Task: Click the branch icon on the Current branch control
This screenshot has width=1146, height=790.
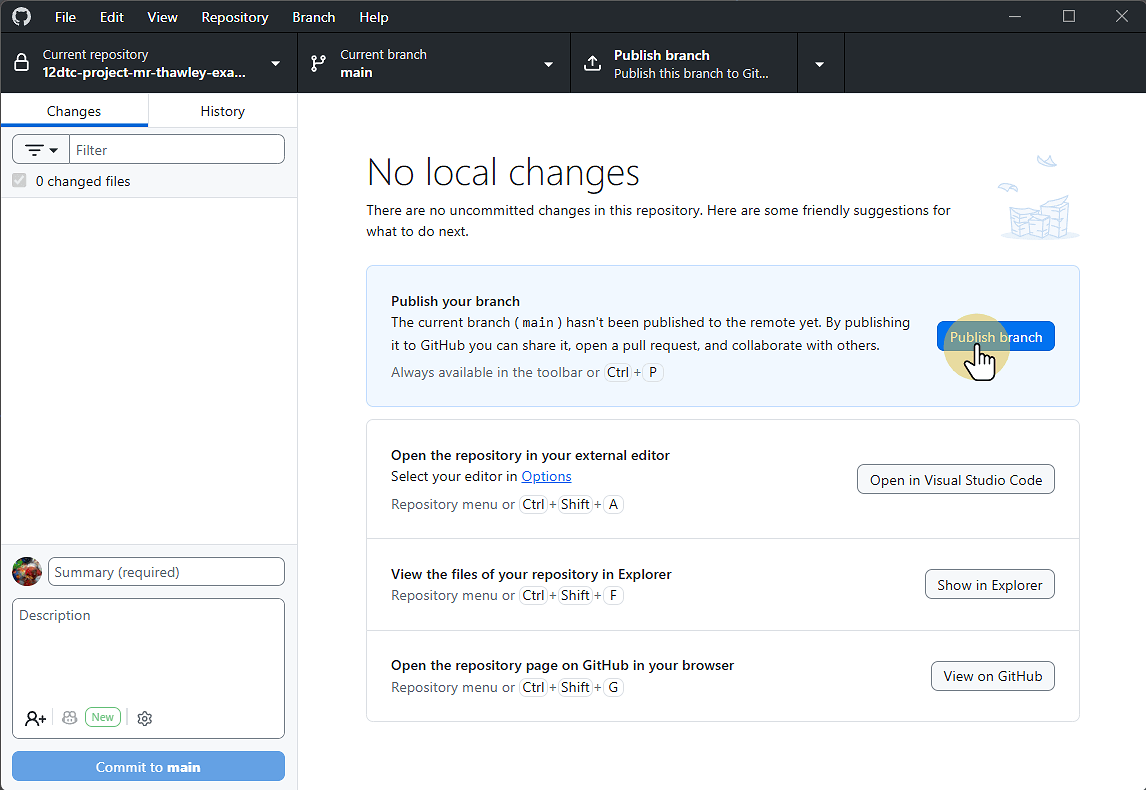Action: click(319, 62)
